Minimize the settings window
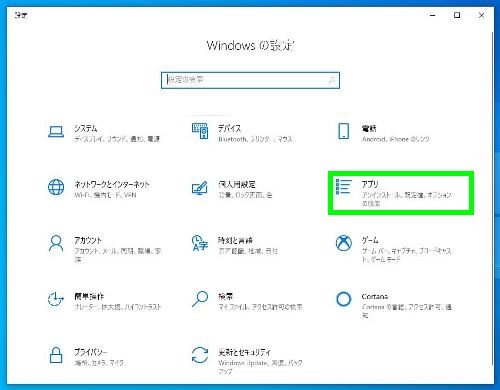The height and width of the screenshot is (390, 500). (x=433, y=15)
